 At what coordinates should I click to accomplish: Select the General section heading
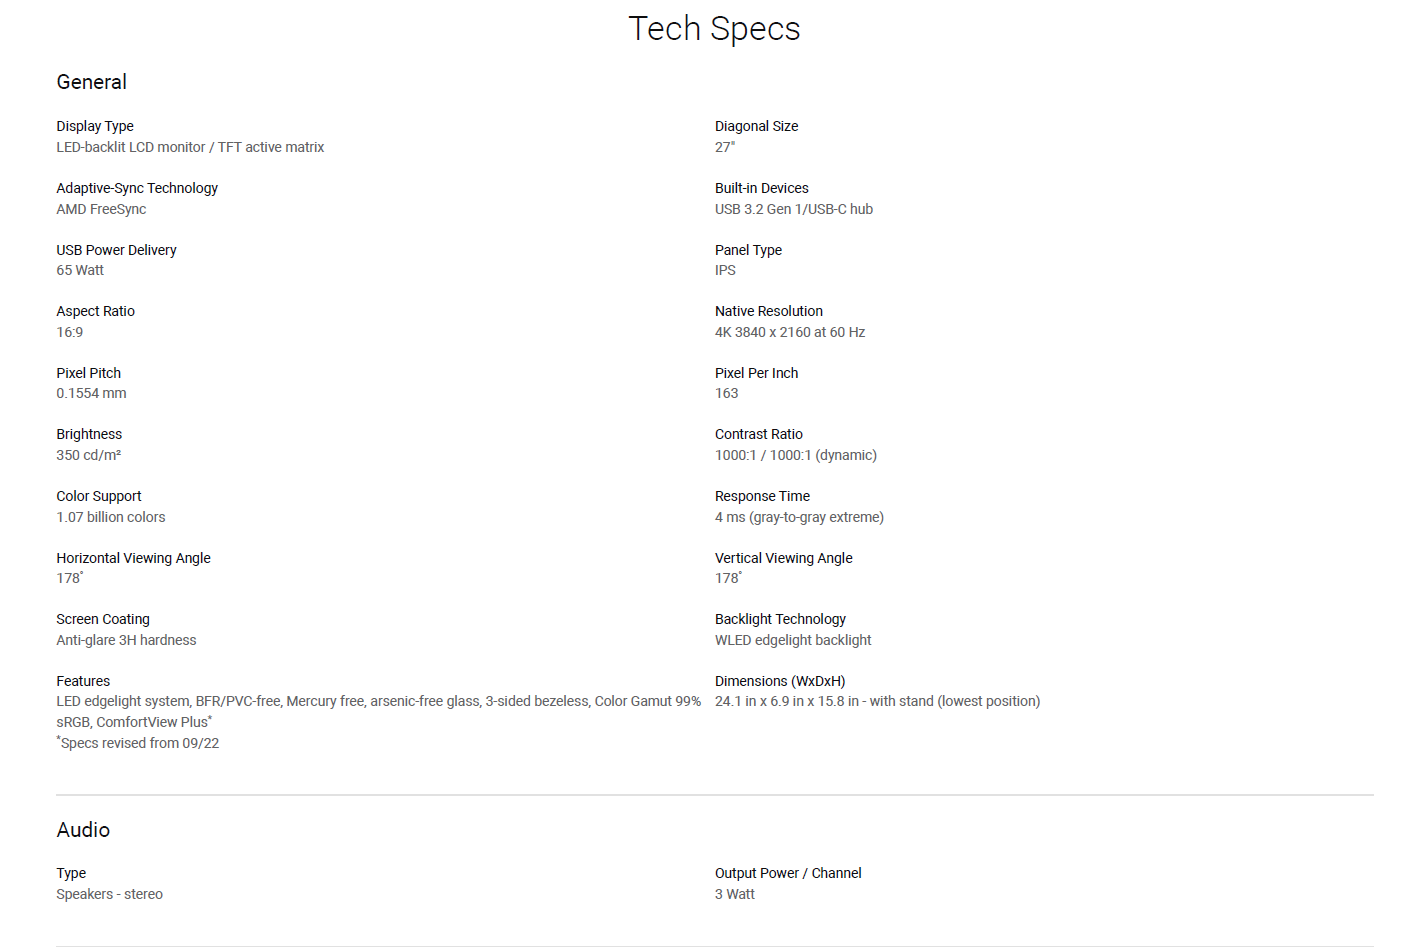coord(91,82)
